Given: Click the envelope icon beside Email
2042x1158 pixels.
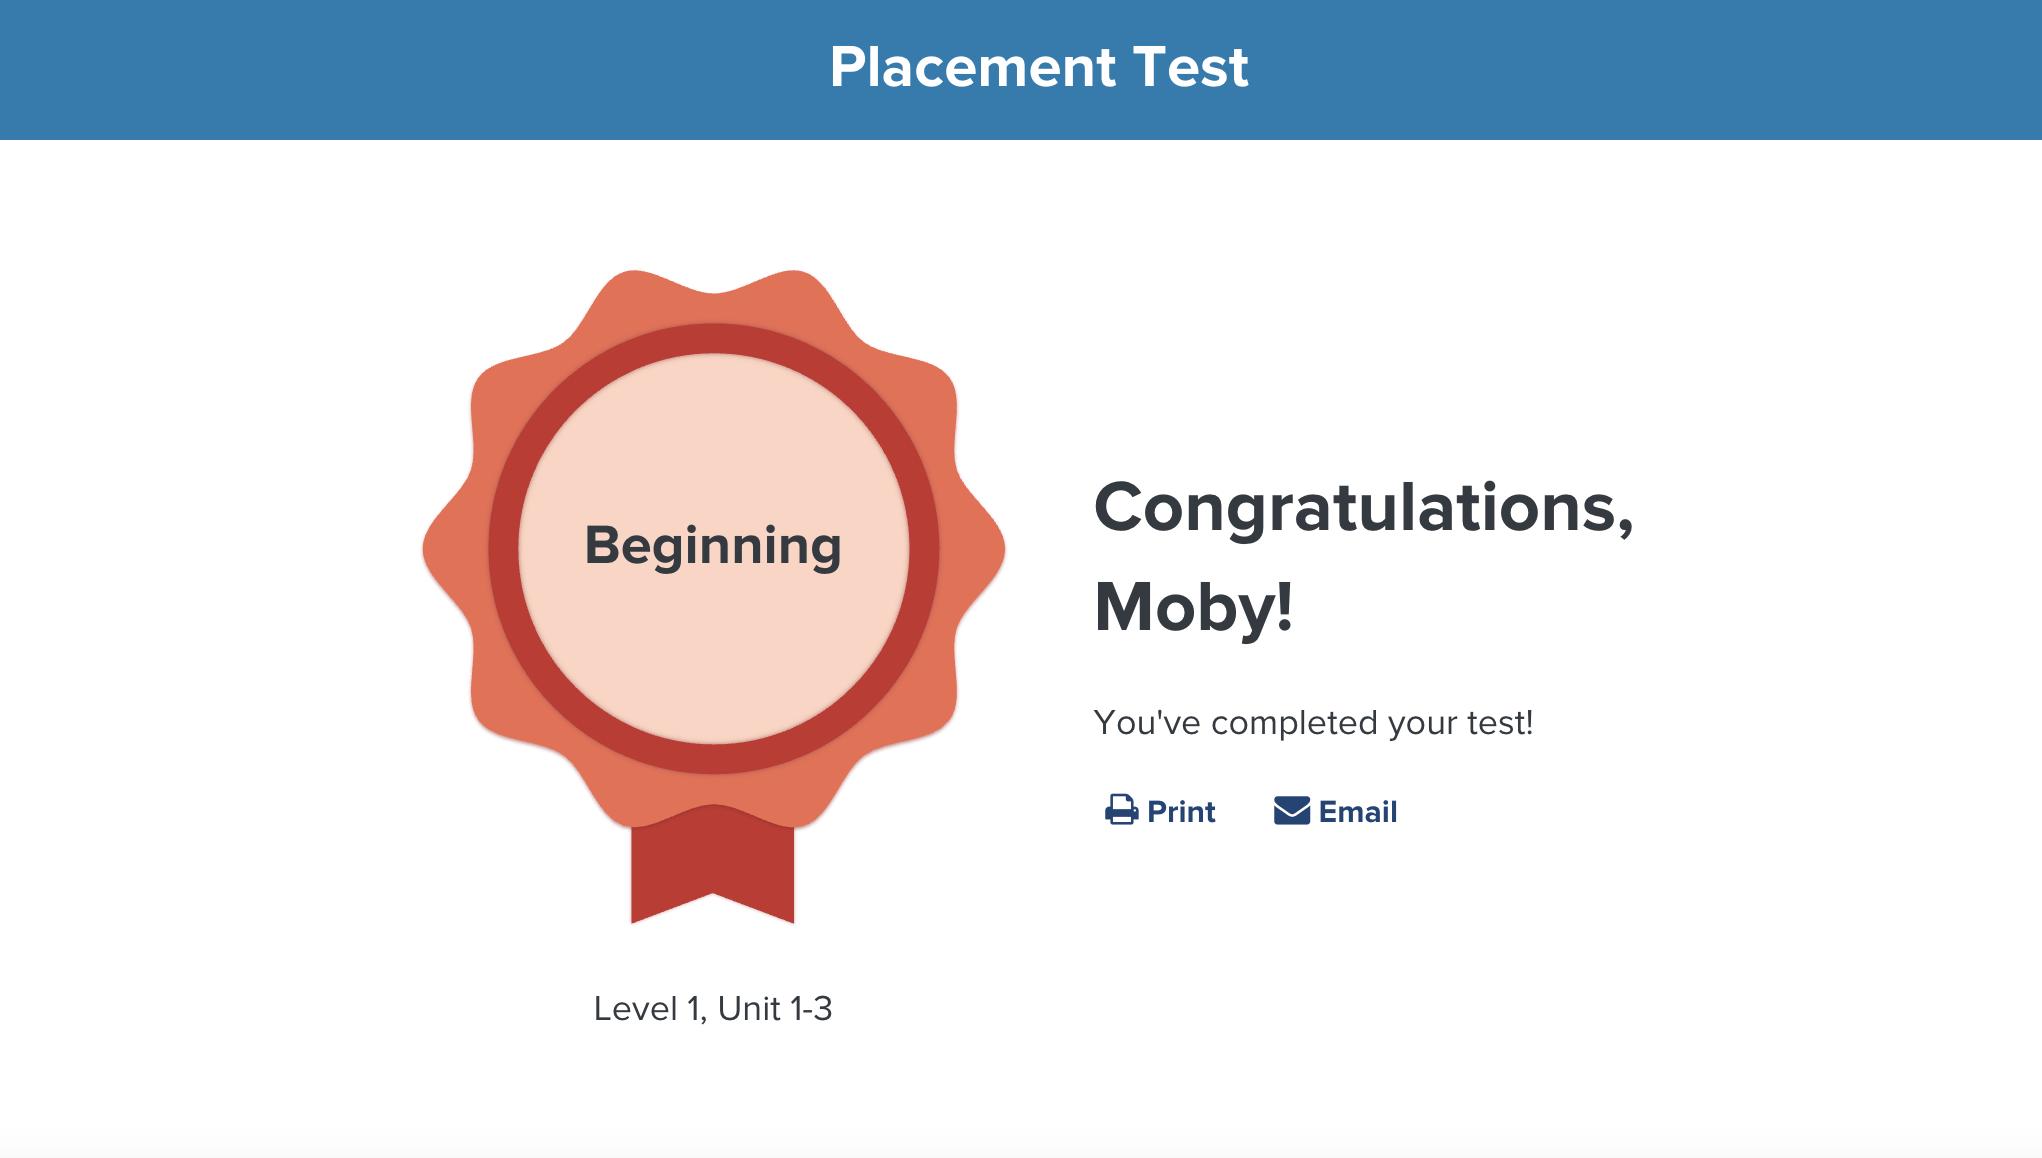Looking at the screenshot, I should pyautogui.click(x=1291, y=810).
